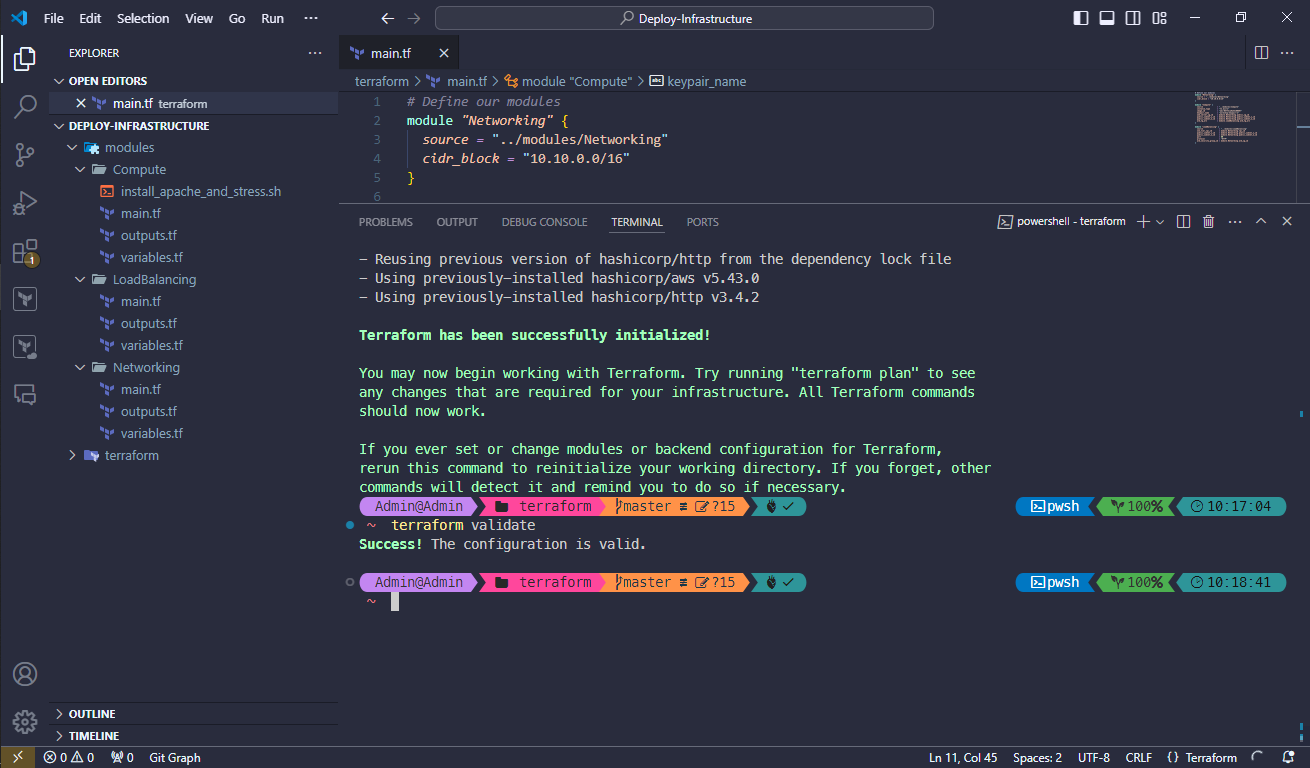1310x768 pixels.
Task: Open Git Graph from status bar
Action: pyautogui.click(x=175, y=757)
